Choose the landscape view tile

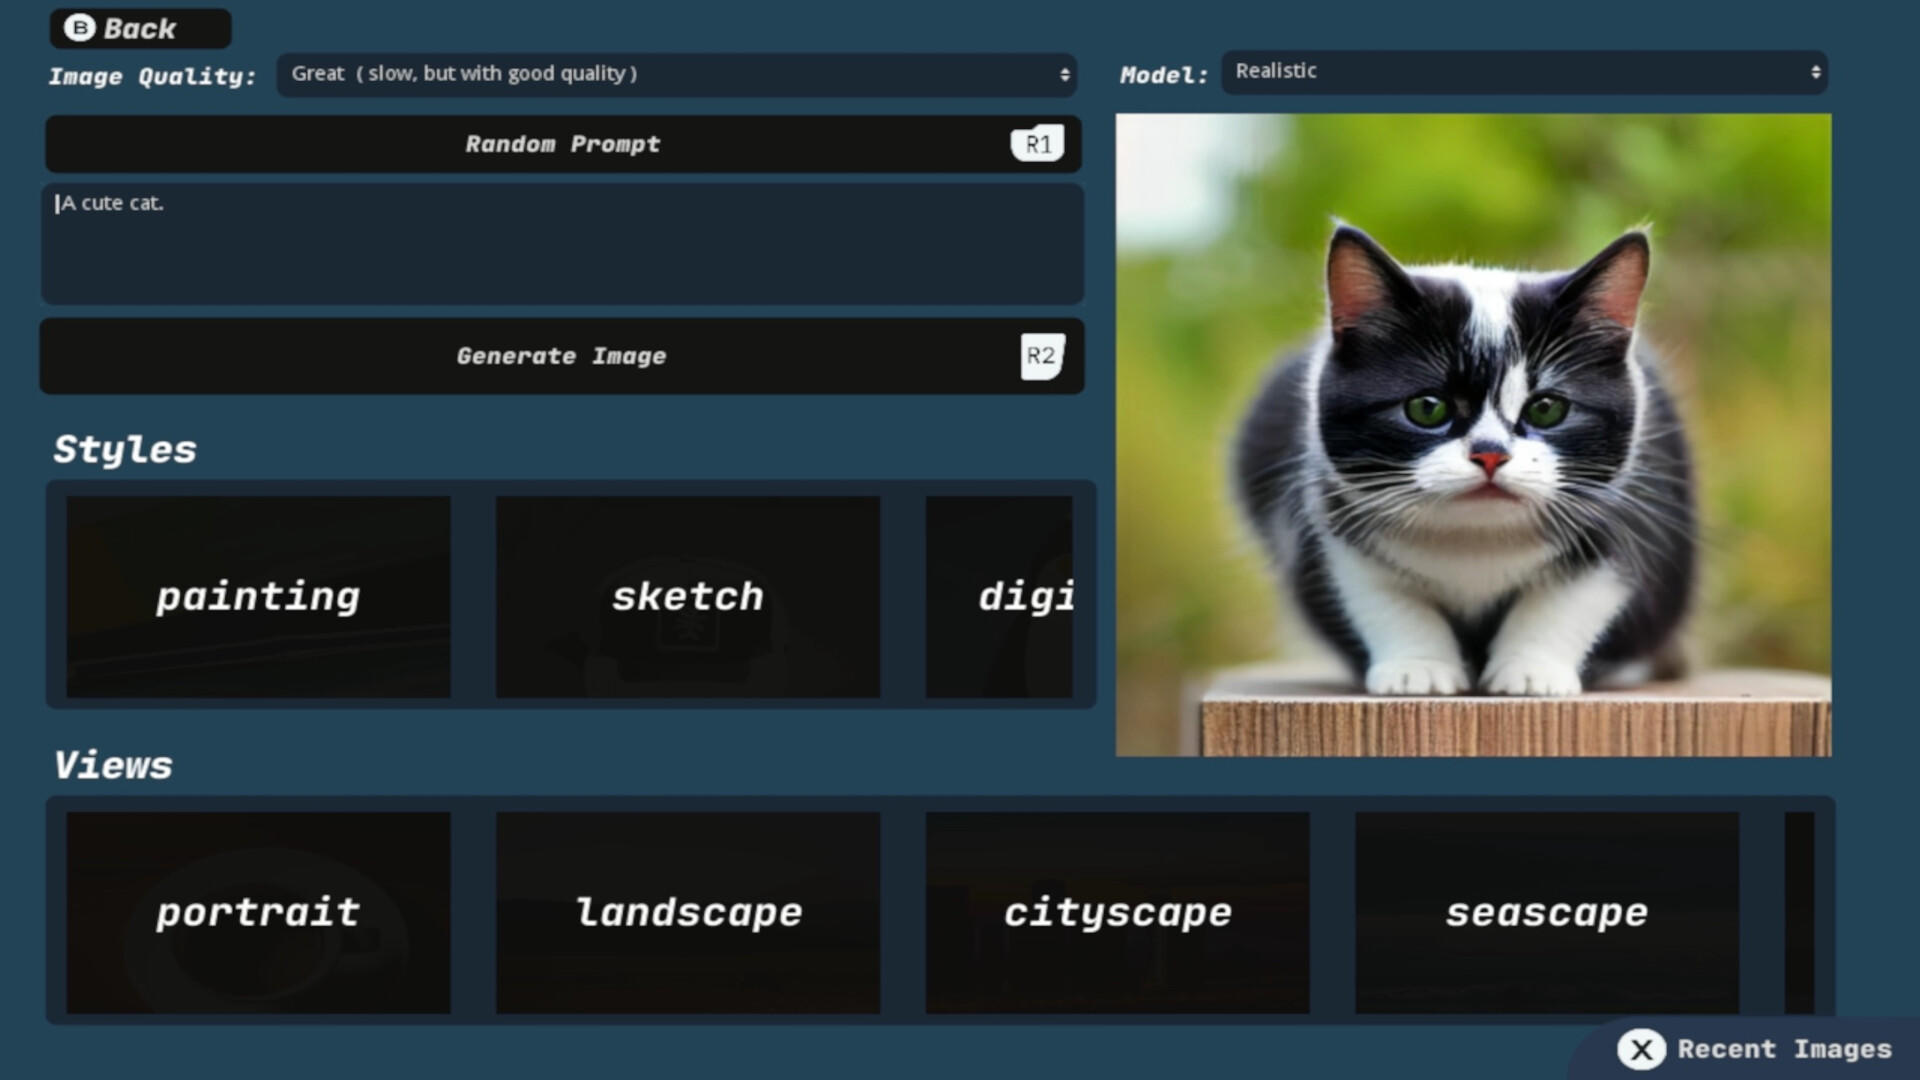tap(688, 912)
